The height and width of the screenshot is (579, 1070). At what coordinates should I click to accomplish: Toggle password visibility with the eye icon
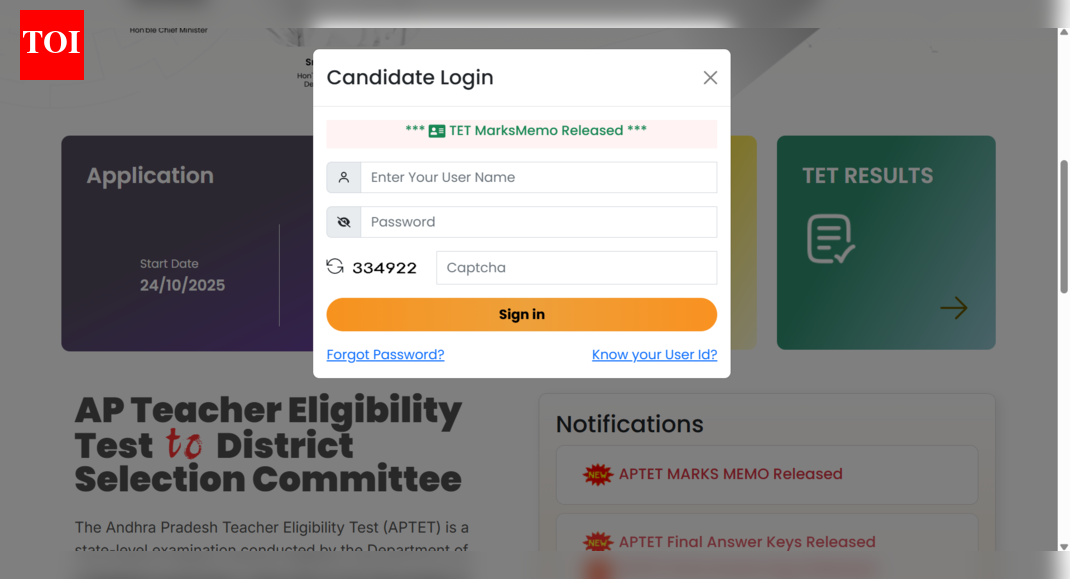pos(343,221)
